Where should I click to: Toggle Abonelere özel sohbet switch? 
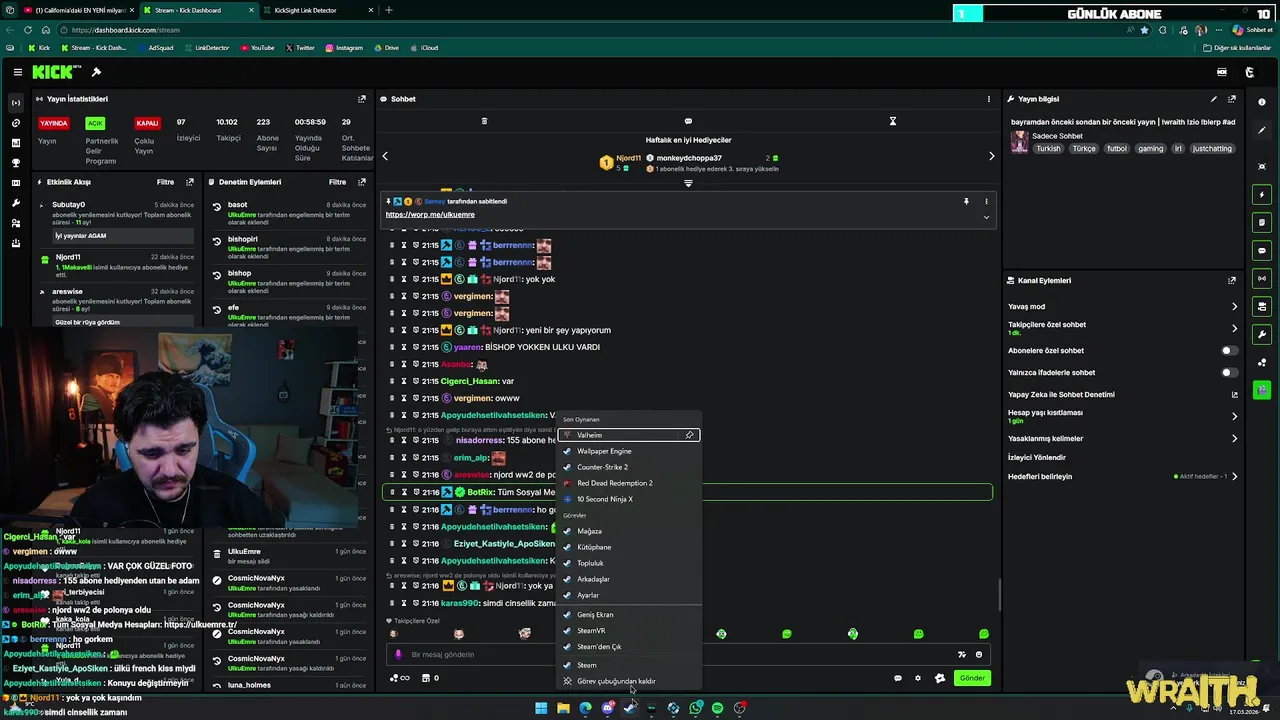(1229, 351)
